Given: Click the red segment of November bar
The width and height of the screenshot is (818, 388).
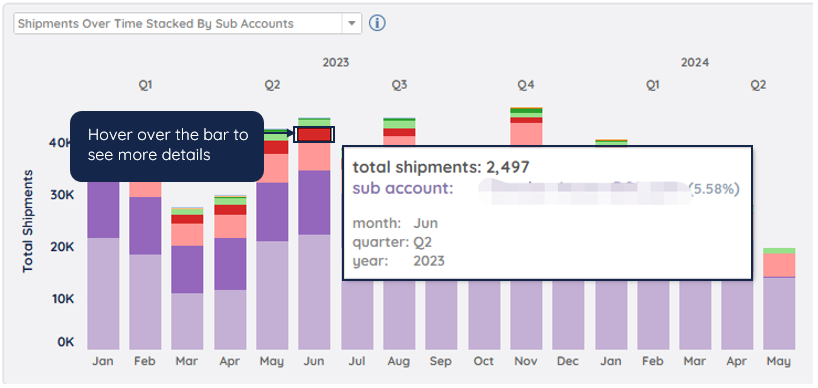Looking at the screenshot, I should [x=526, y=120].
